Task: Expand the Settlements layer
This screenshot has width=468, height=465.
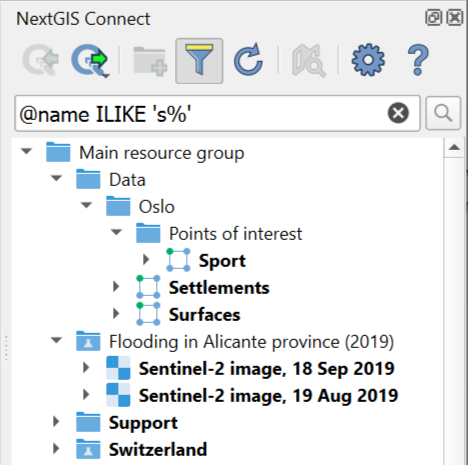Action: pos(116,286)
